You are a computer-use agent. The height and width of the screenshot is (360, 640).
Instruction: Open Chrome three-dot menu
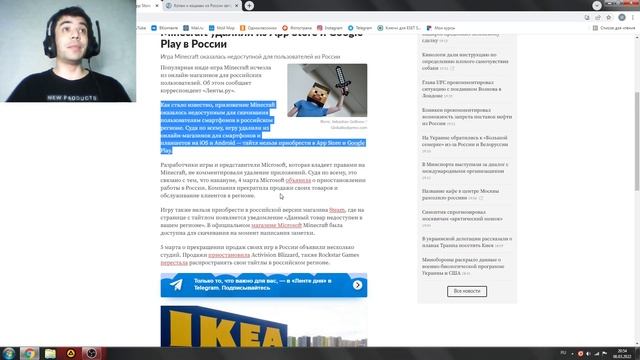633,18
